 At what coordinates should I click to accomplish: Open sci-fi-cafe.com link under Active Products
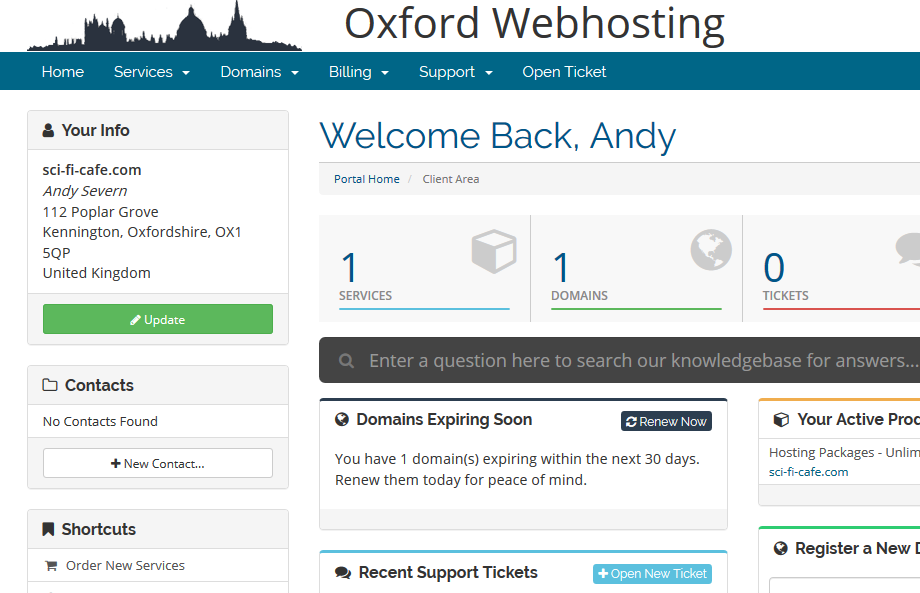[x=809, y=472]
